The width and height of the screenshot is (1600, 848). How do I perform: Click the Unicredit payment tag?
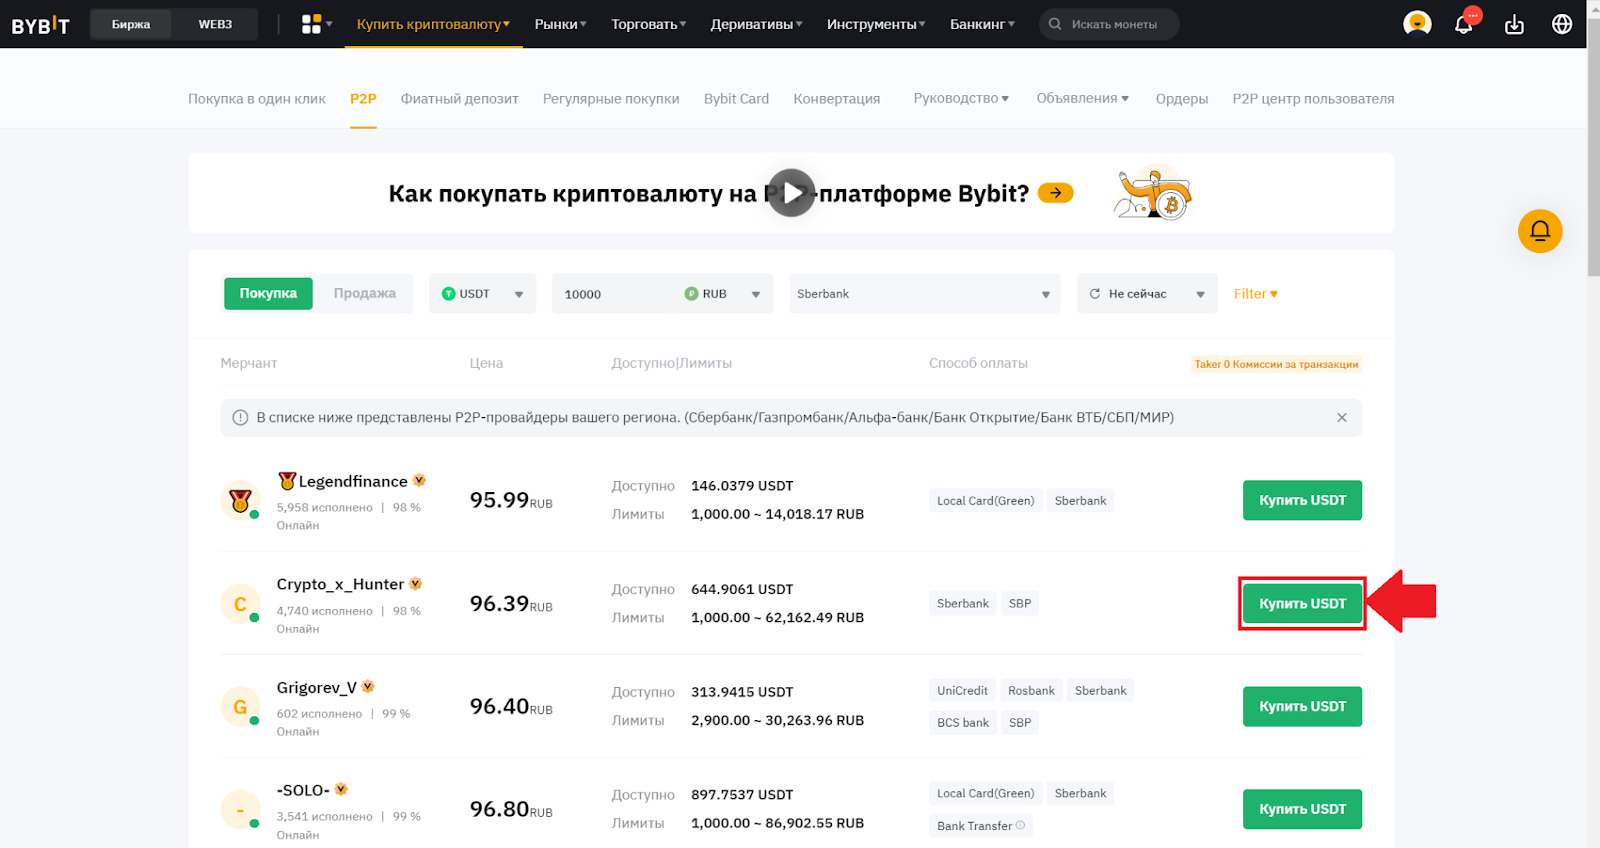962,691
